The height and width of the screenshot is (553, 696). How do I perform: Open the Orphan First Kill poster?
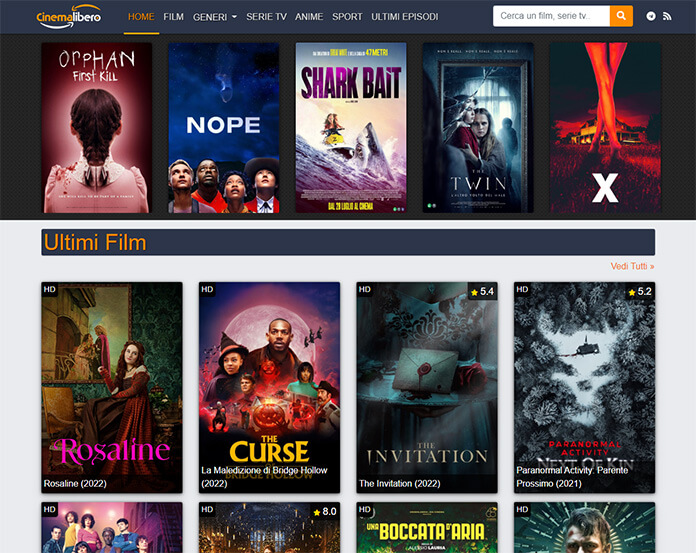pos(96,128)
